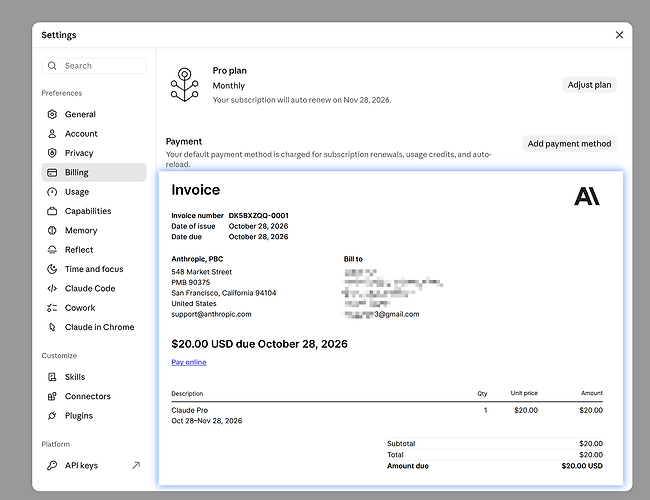This screenshot has height=500, width=650.
Task: Open the Memory settings
Action: (94, 230)
